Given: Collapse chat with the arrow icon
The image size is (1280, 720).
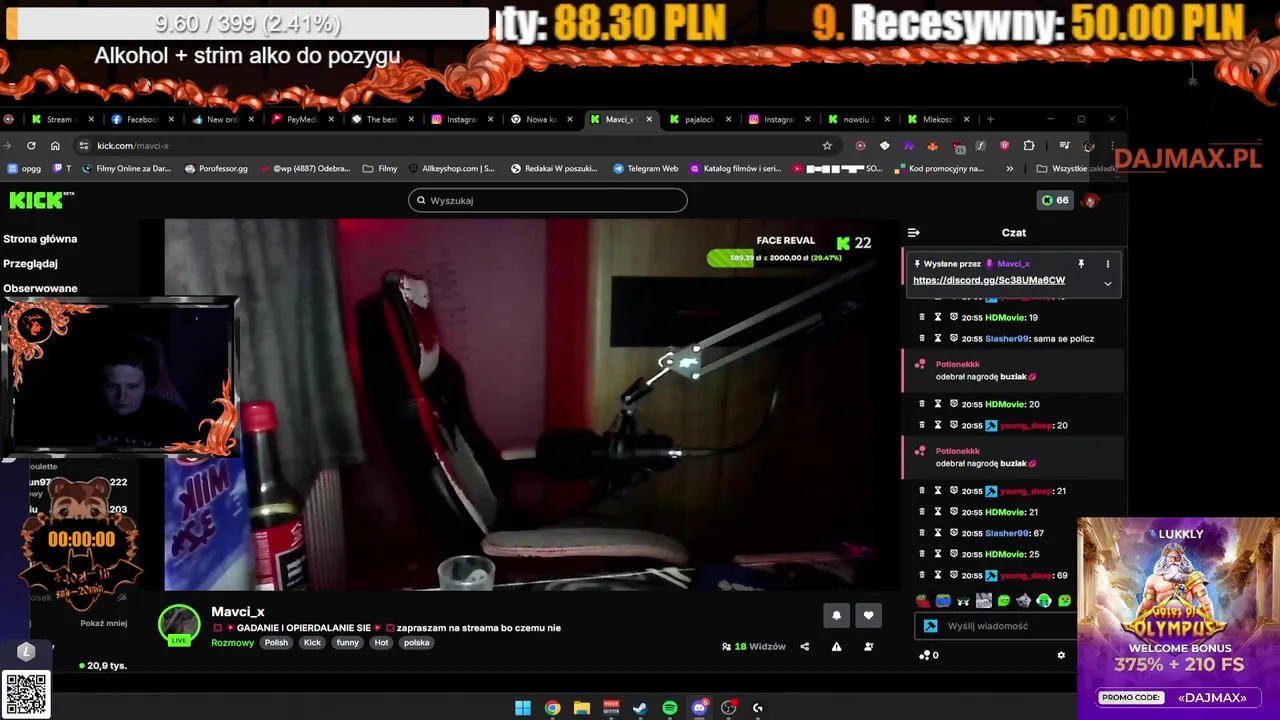Looking at the screenshot, I should [913, 232].
